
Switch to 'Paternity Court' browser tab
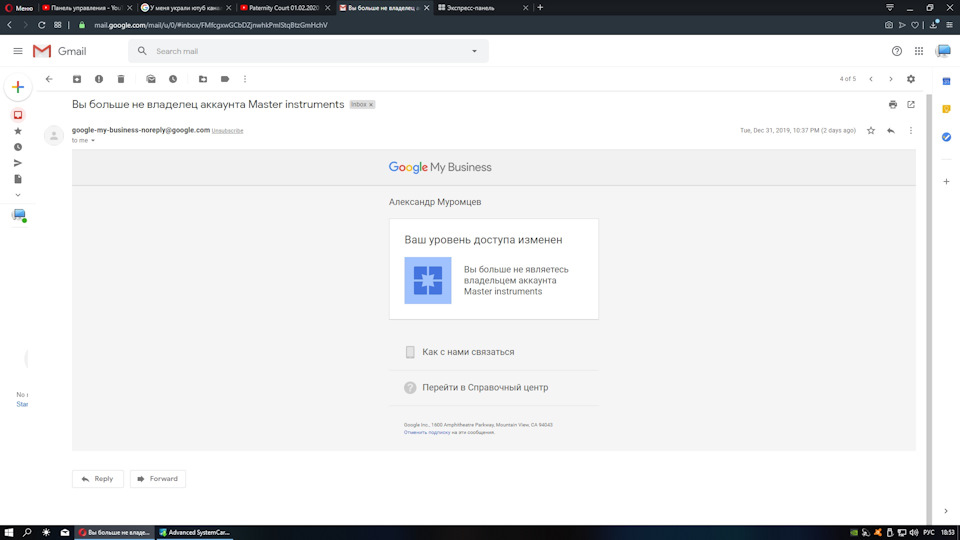click(x=285, y=8)
